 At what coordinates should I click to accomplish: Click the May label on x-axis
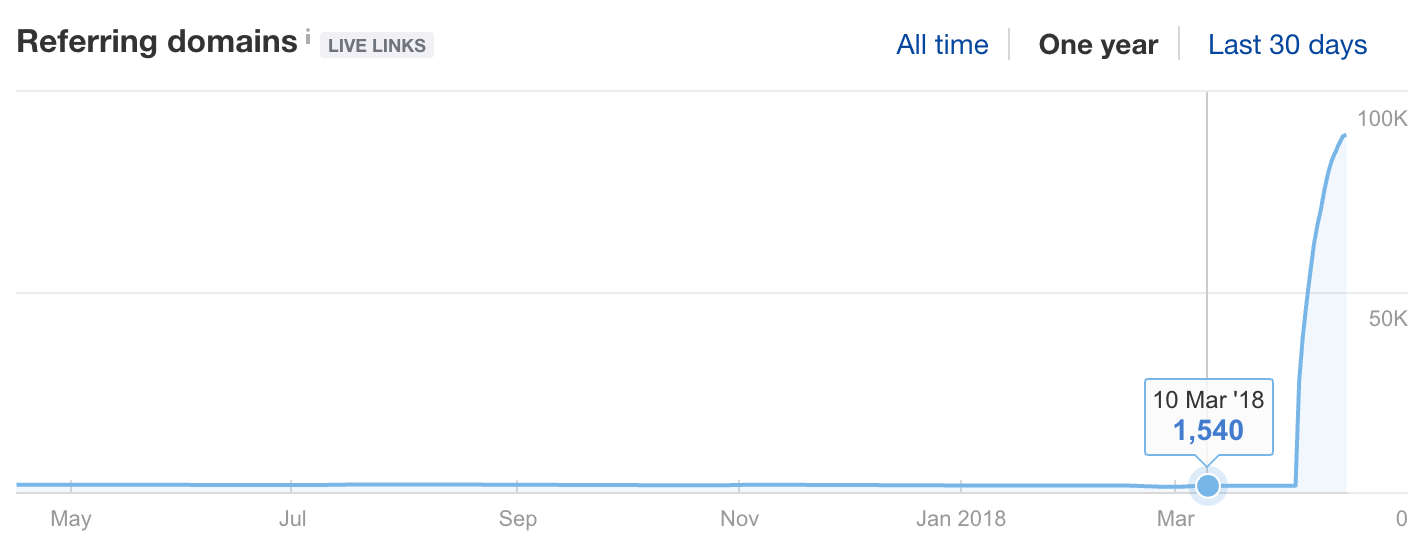point(71,519)
